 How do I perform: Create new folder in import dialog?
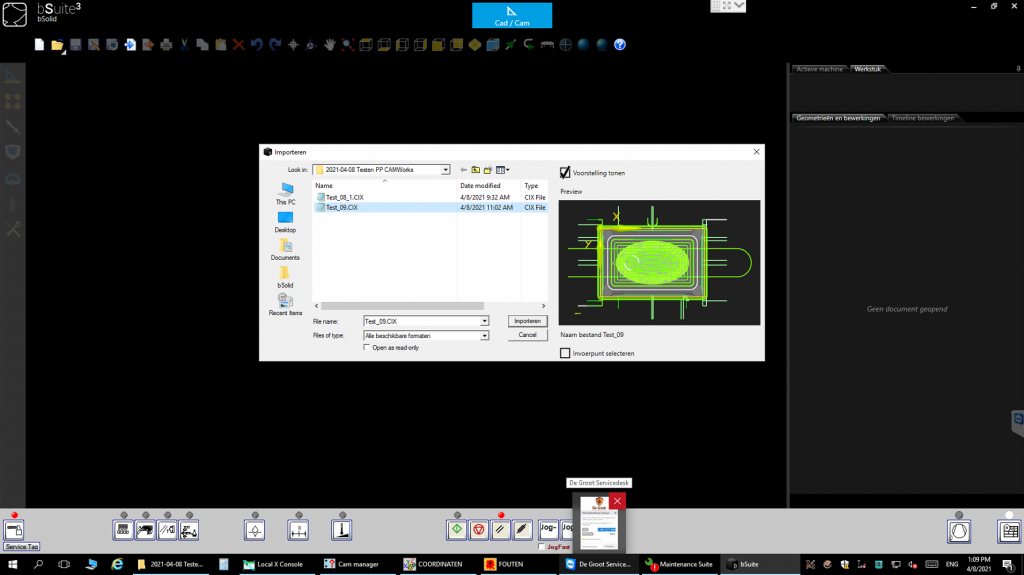pos(489,170)
